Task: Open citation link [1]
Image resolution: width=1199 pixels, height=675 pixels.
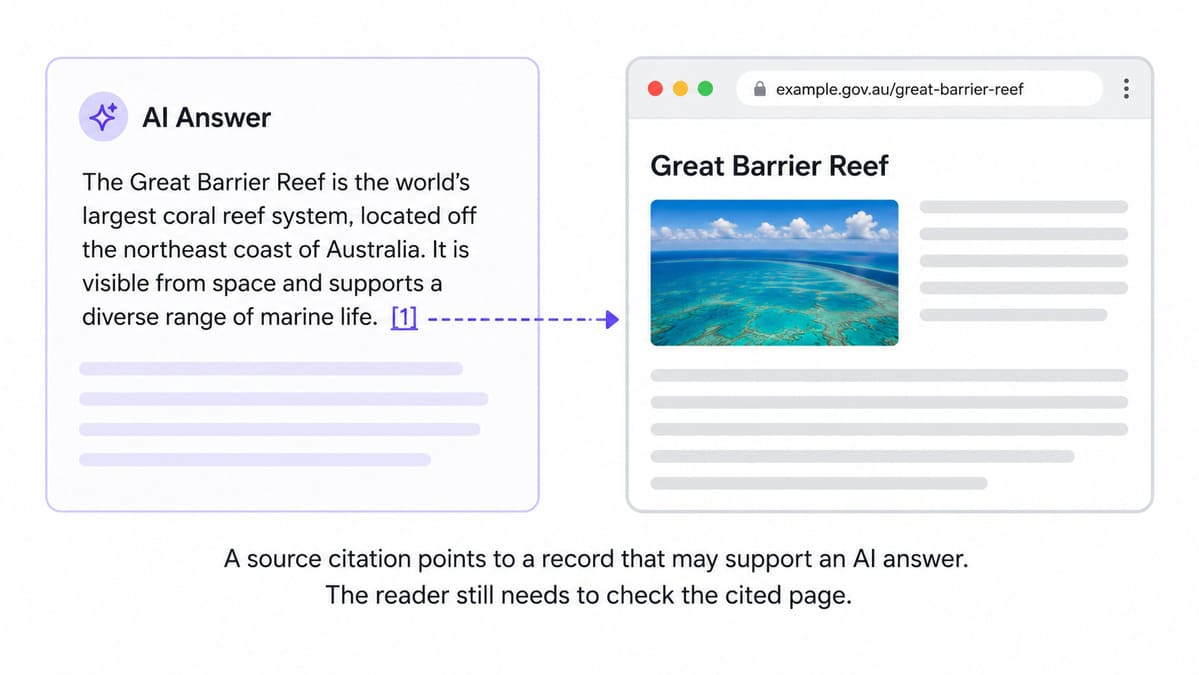Action: pyautogui.click(x=405, y=317)
